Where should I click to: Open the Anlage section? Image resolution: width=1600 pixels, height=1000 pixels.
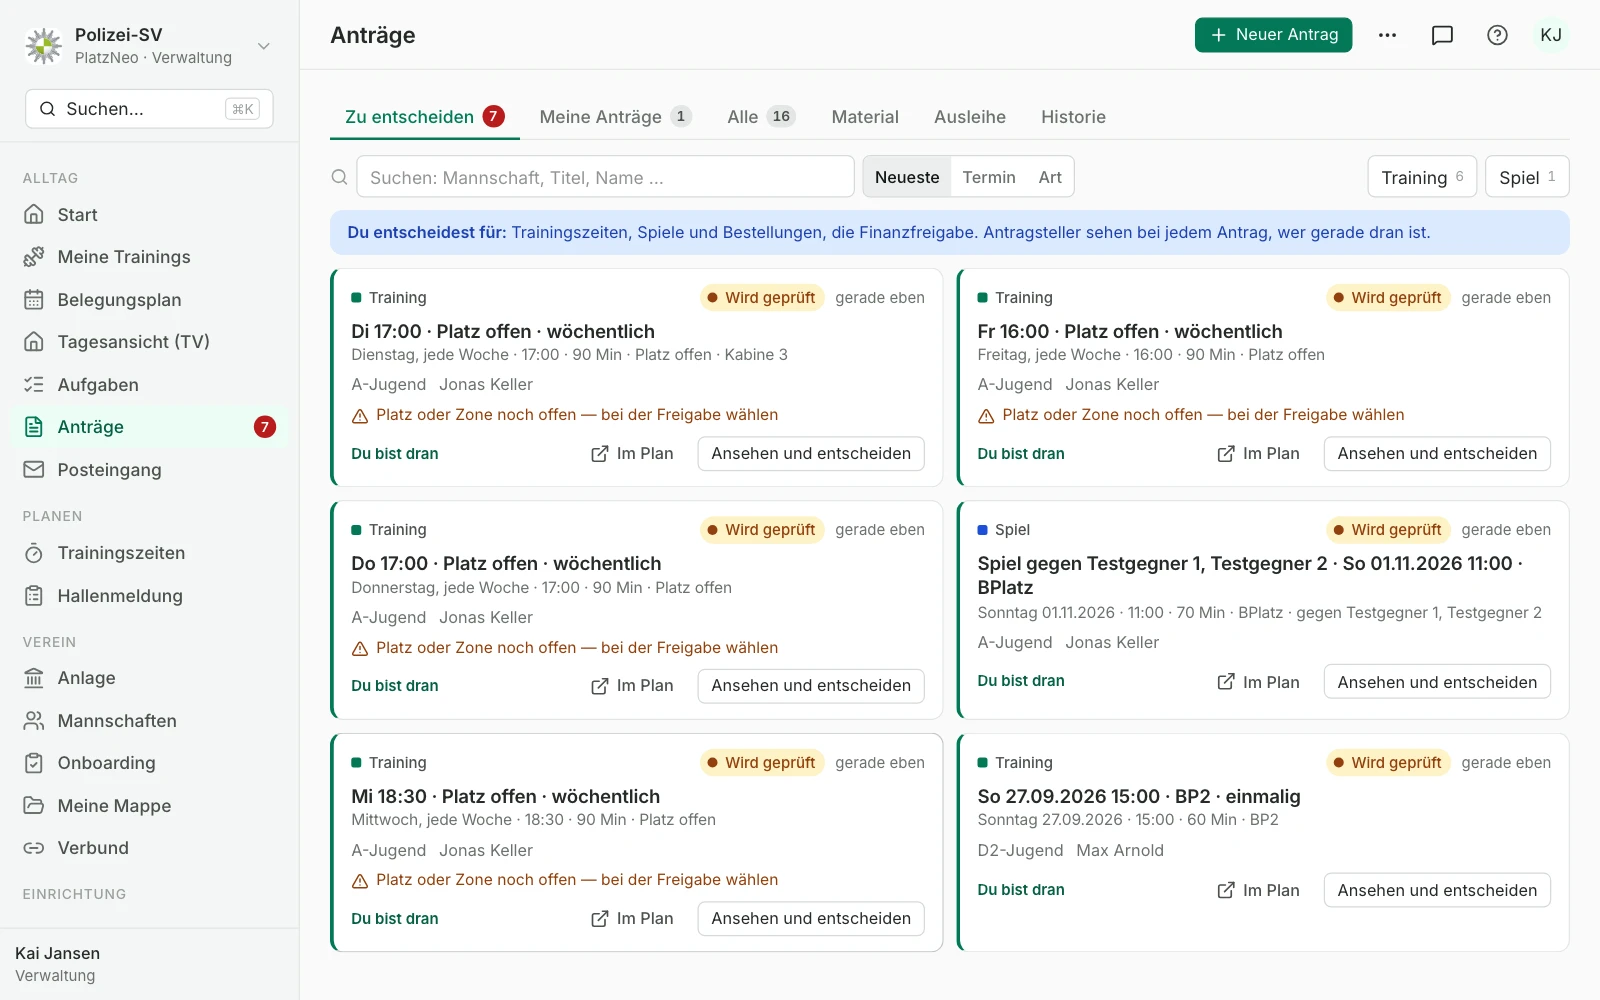pos(149,678)
